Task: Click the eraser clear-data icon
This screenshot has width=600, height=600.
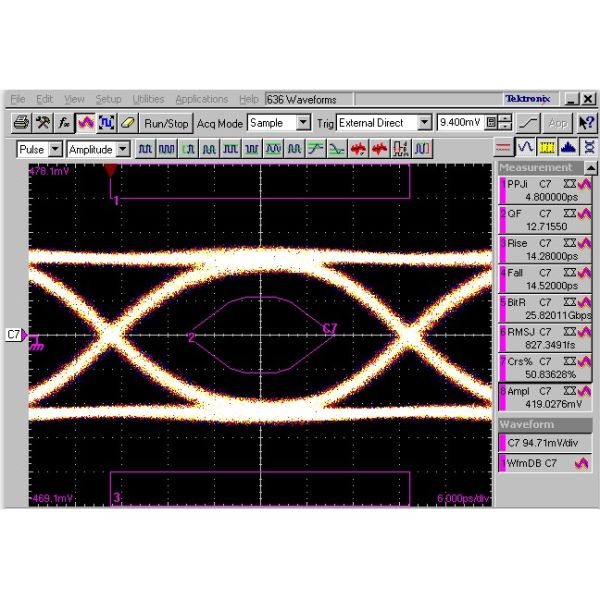Action: (127, 123)
